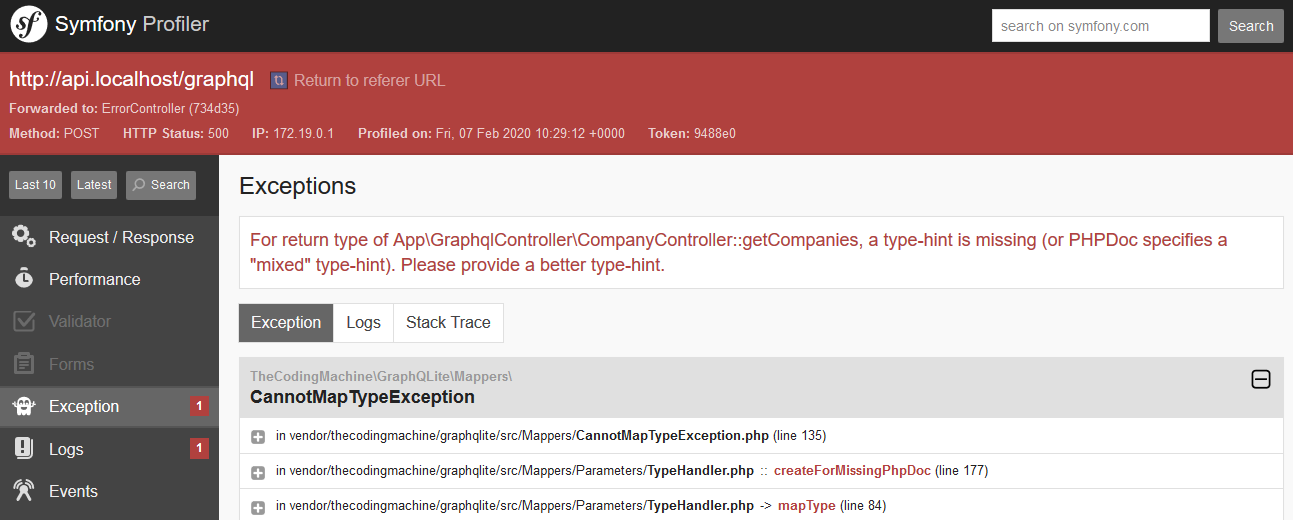Click the HTTP Status 500 value
Screen dimensions: 1293x522
tap(218, 133)
